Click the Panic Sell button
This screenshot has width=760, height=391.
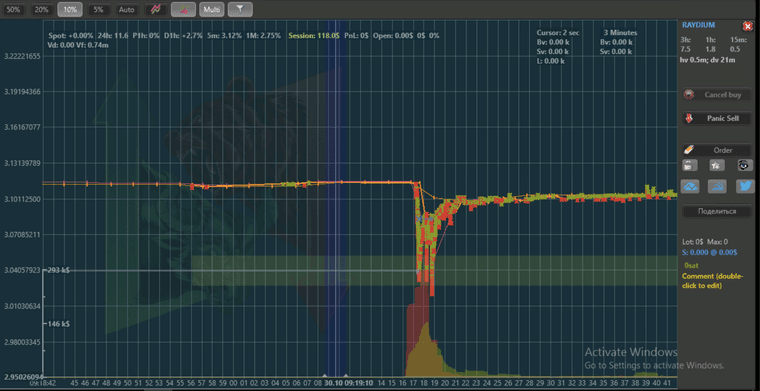[717, 118]
